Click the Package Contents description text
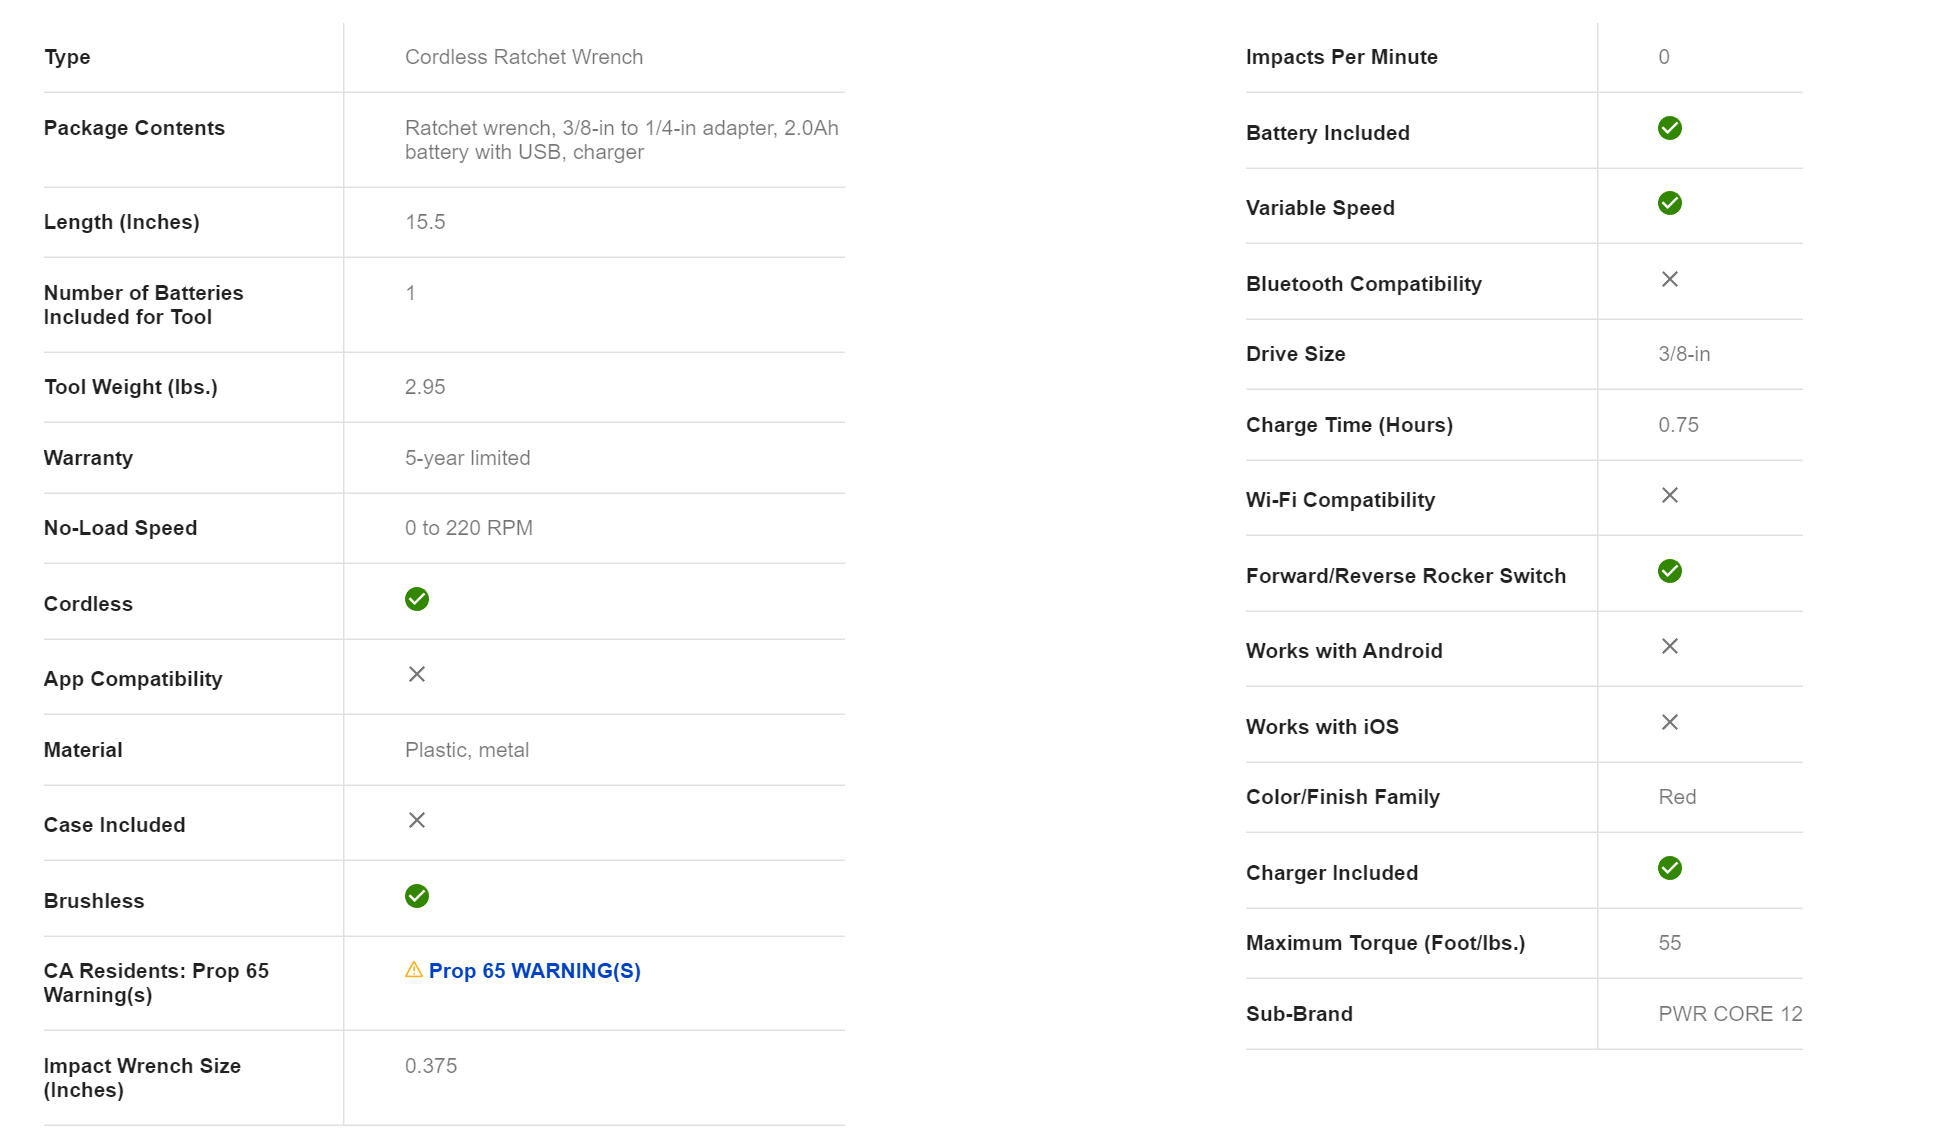 point(621,140)
